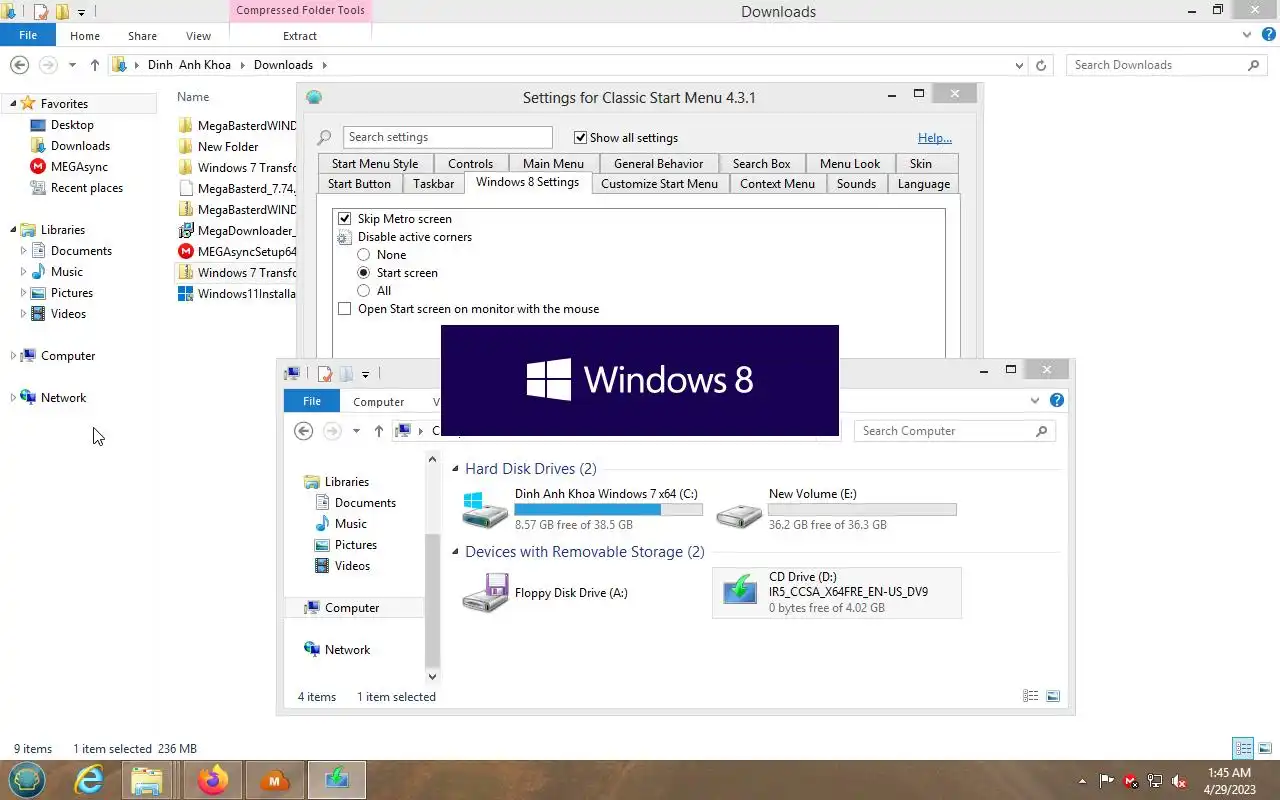This screenshot has height=800, width=1280.
Task: Open File menu in Computer window
Action: click(312, 401)
